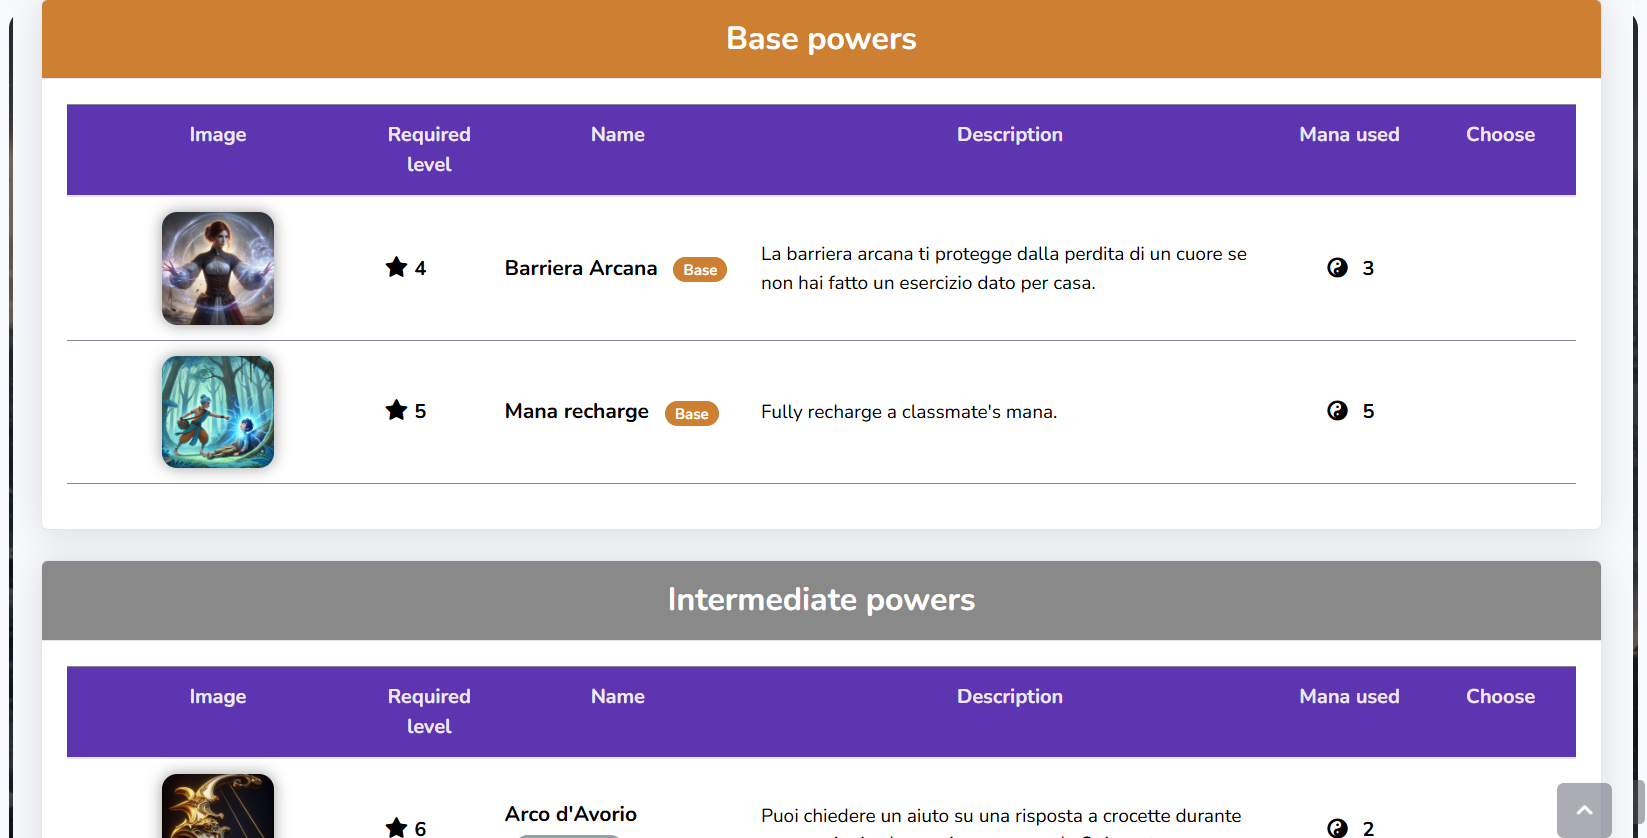
Task: Click Image header in Base powers table
Action: pyautogui.click(x=218, y=134)
